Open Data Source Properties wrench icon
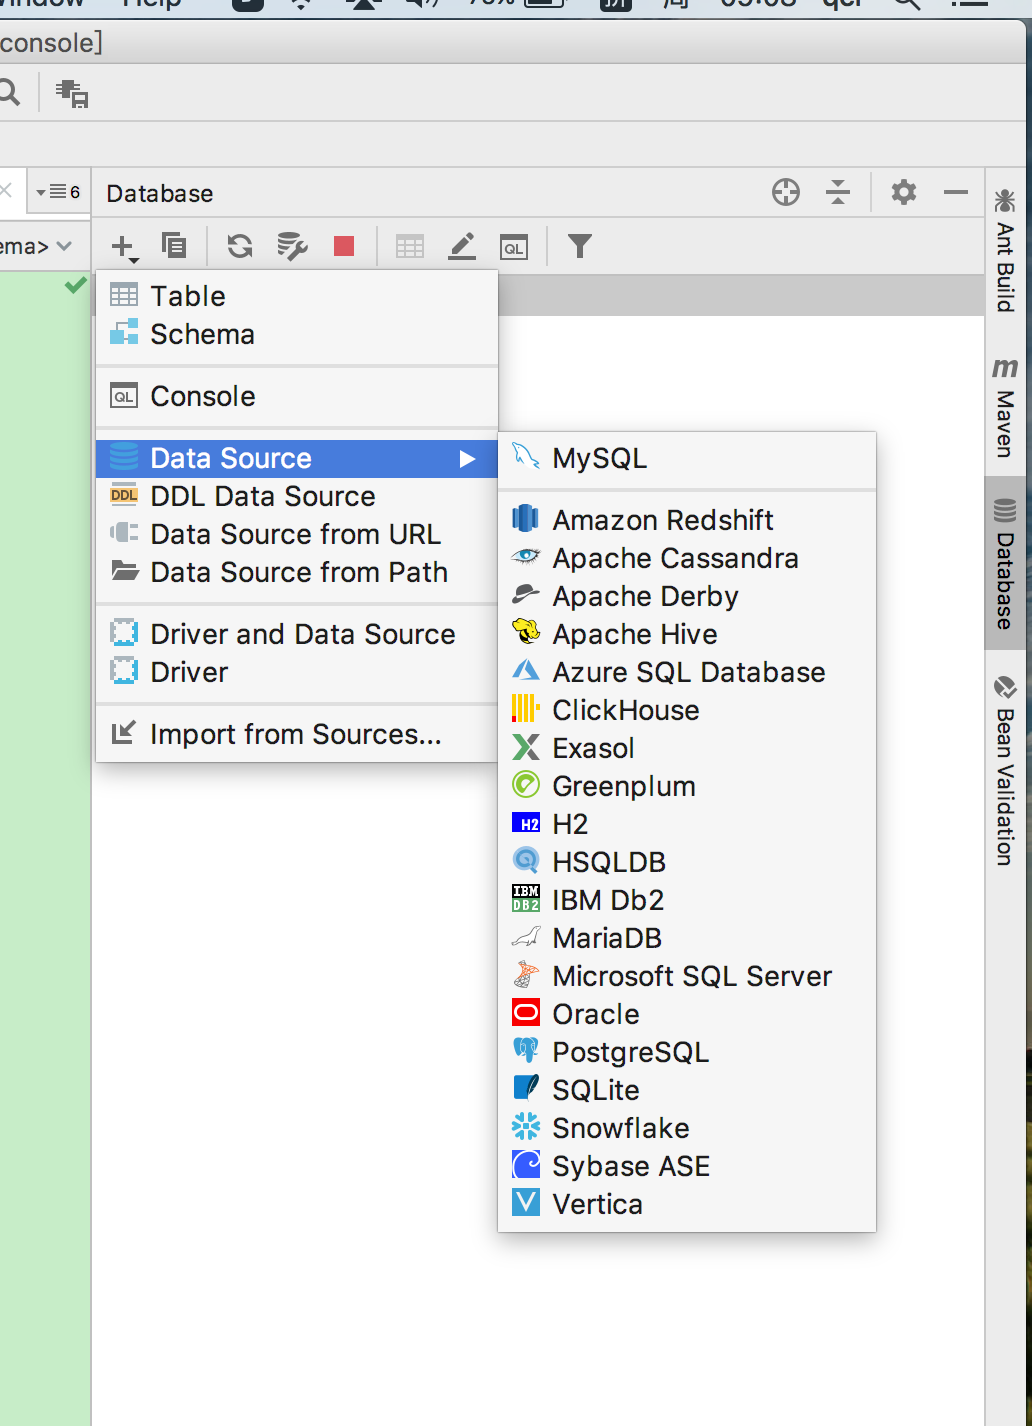The width and height of the screenshot is (1032, 1426). click(292, 245)
